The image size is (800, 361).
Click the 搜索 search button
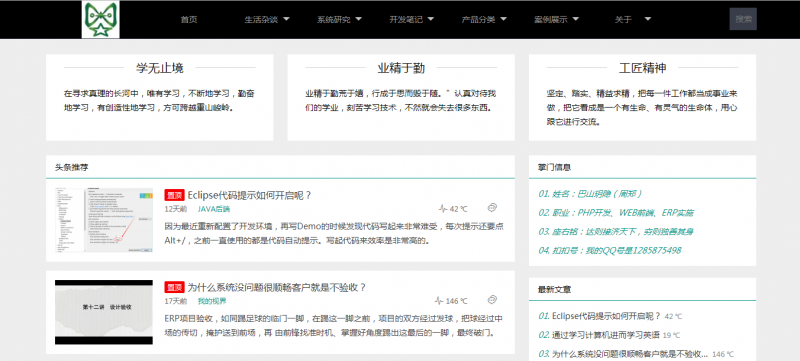pyautogui.click(x=743, y=19)
